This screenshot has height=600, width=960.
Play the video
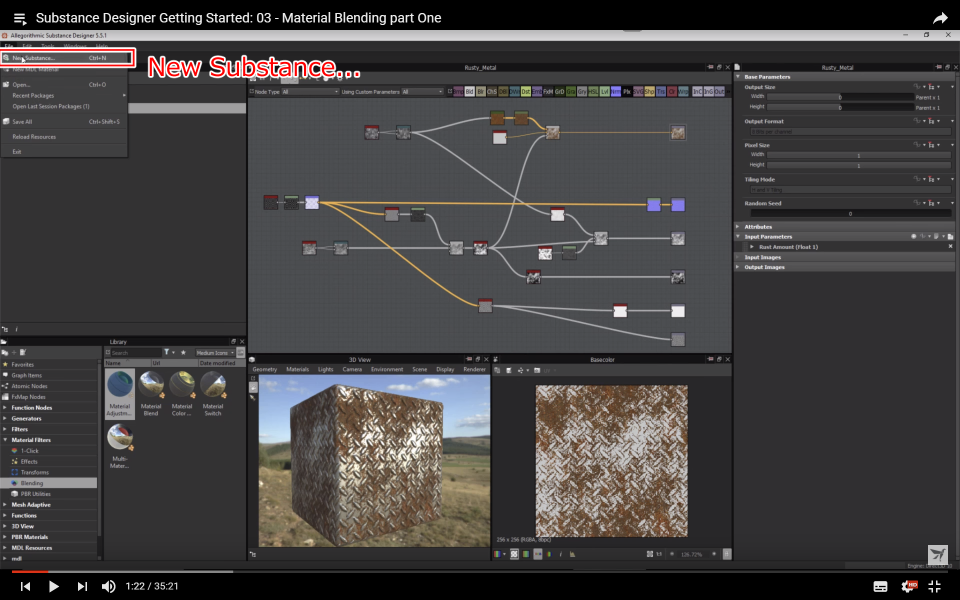[54, 586]
